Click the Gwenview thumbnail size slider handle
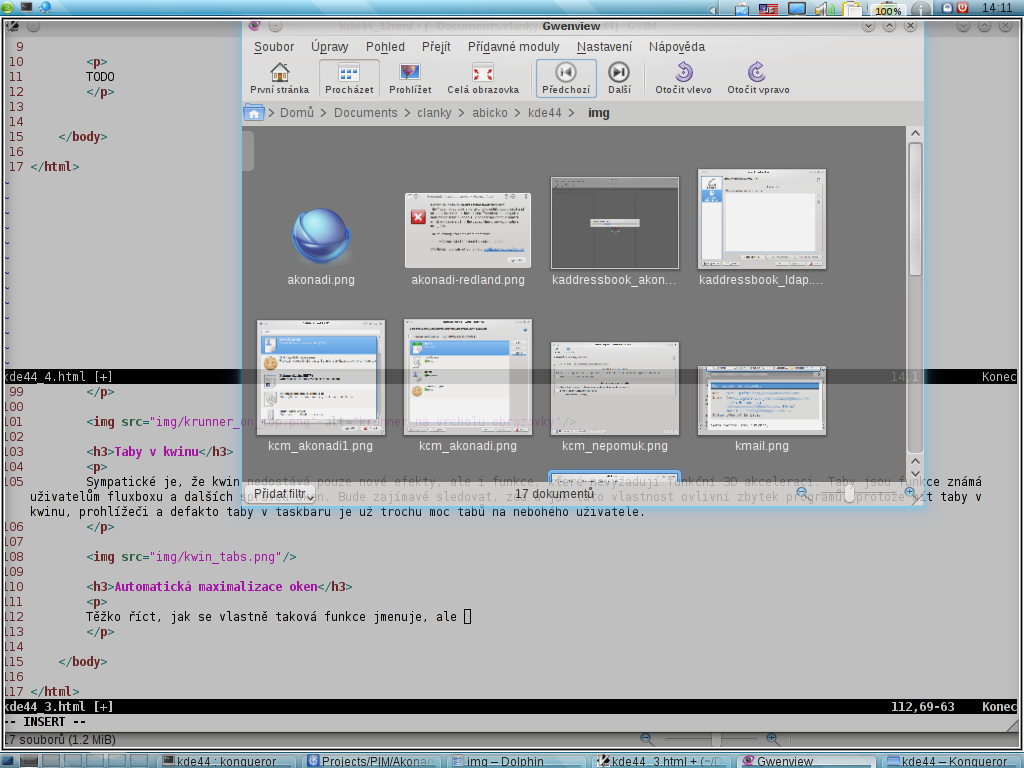Image resolution: width=1024 pixels, height=768 pixels. coord(849,494)
